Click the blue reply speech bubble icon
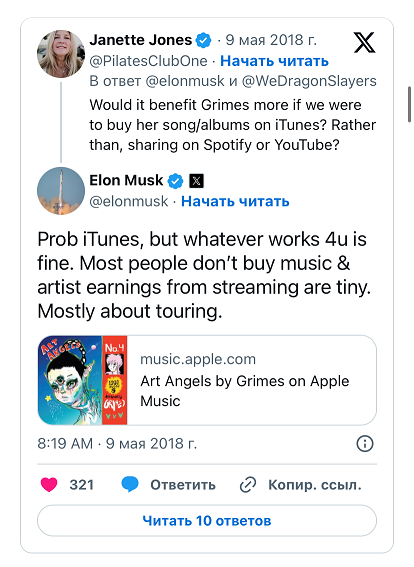 pyautogui.click(x=130, y=485)
